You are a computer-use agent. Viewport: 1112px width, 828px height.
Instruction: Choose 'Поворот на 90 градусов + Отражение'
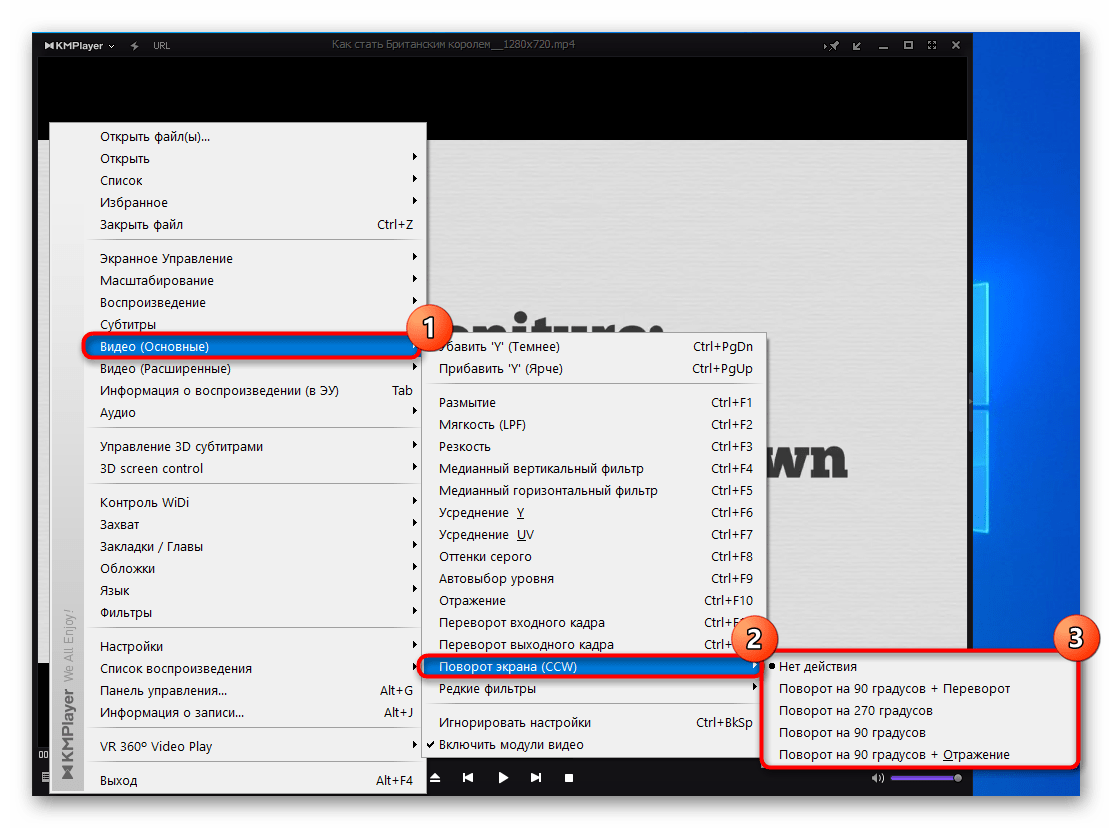point(919,754)
